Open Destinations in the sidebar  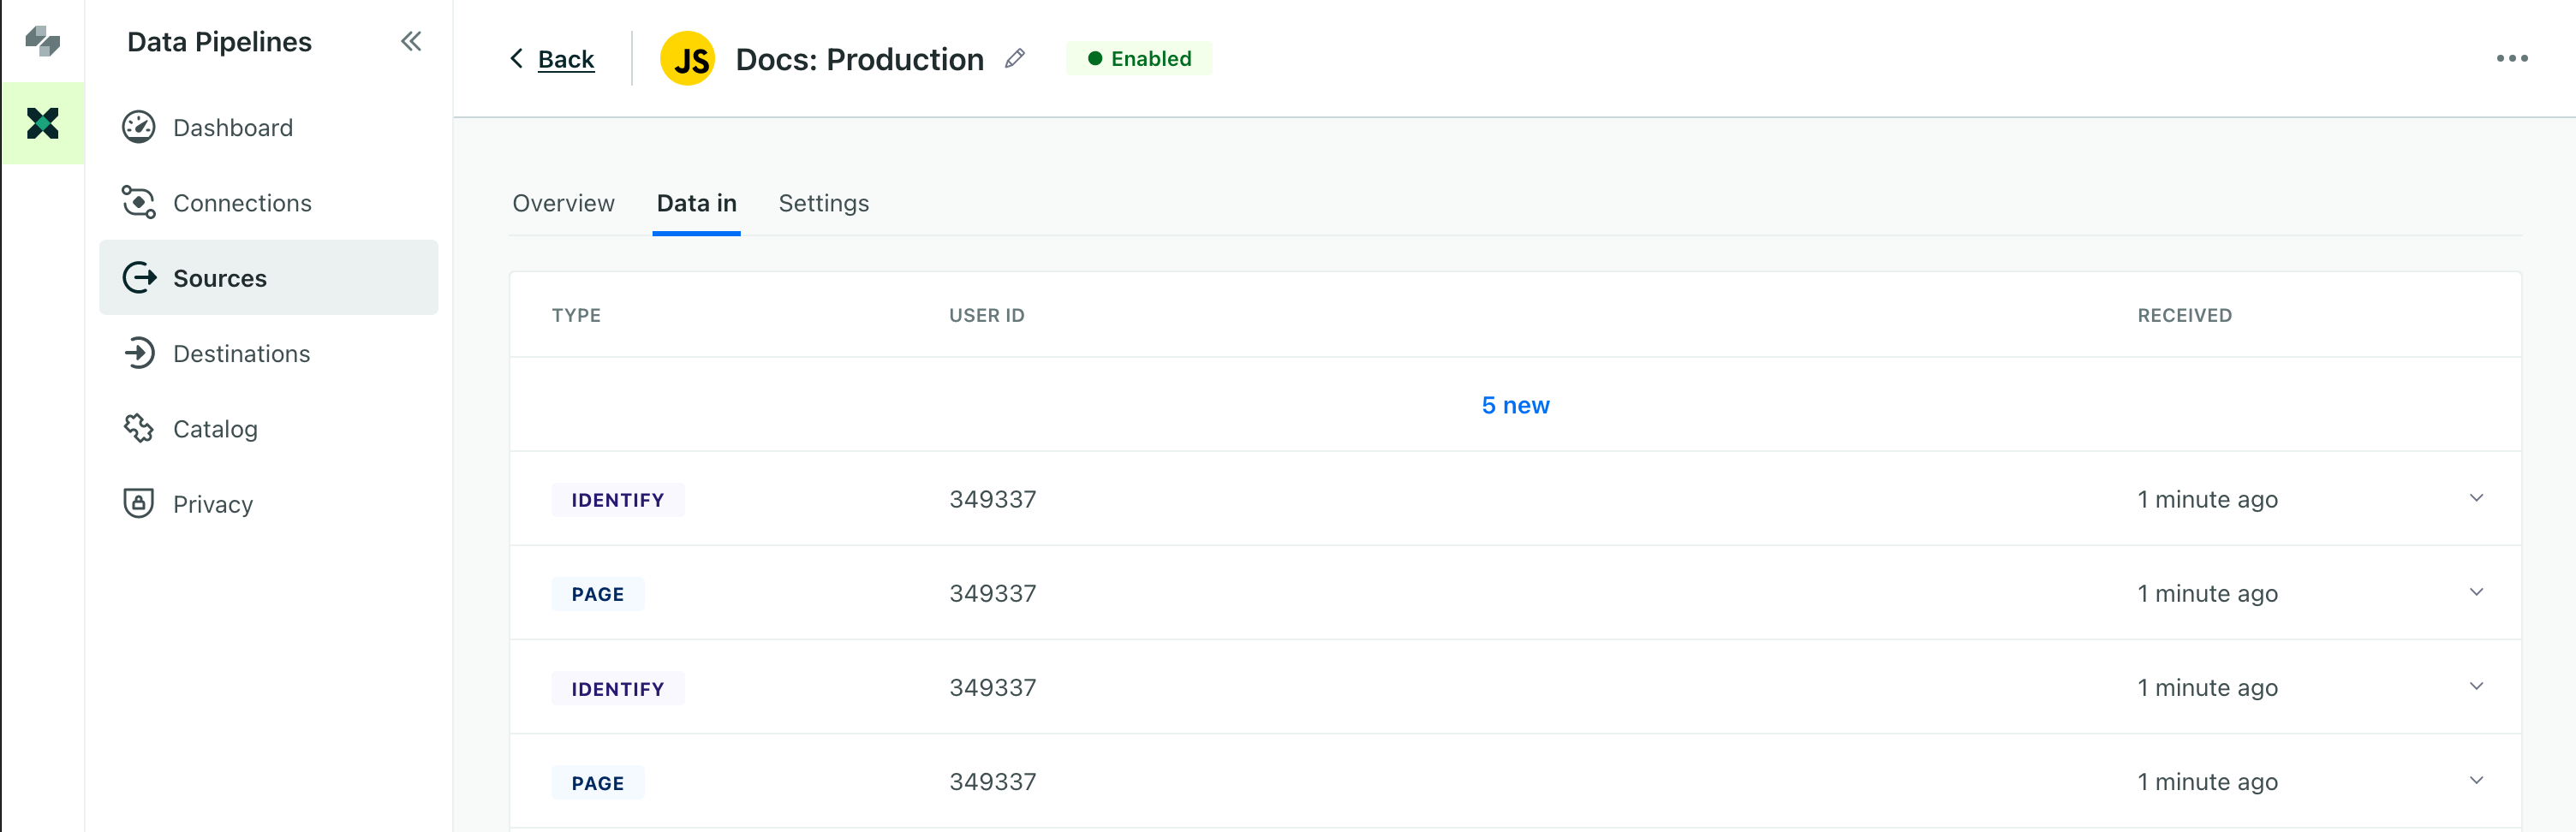(x=268, y=353)
